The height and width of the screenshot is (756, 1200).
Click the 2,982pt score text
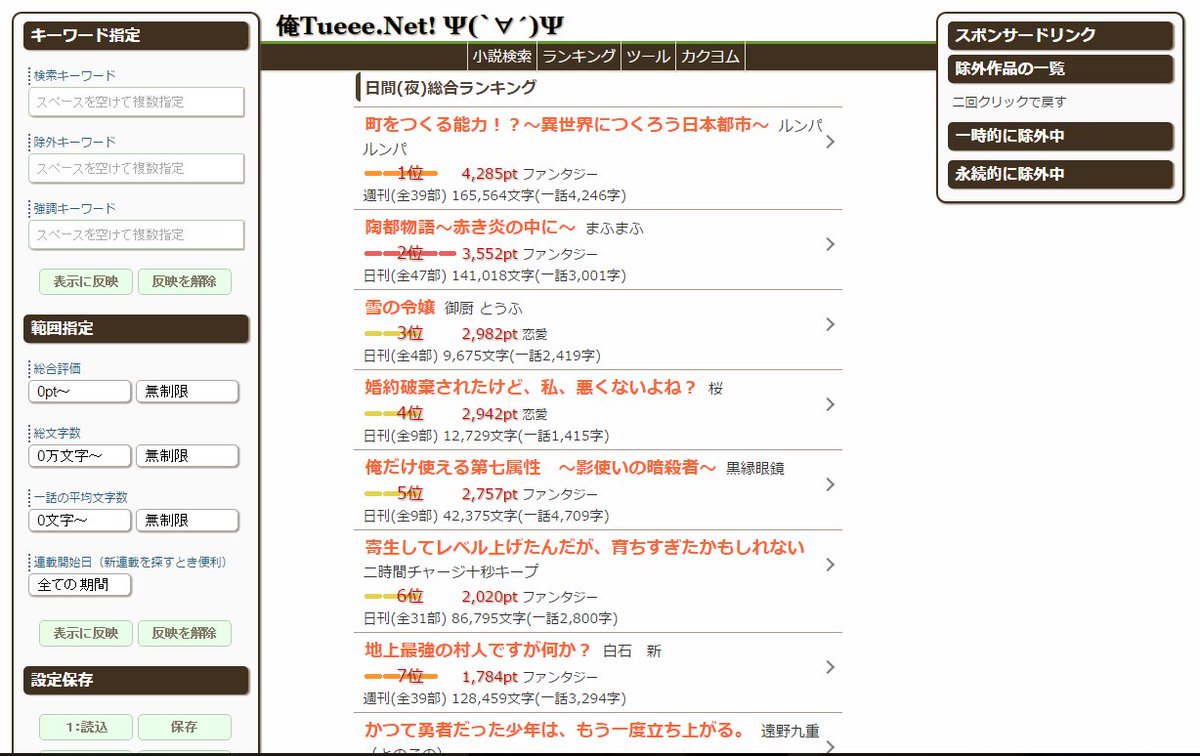490,333
